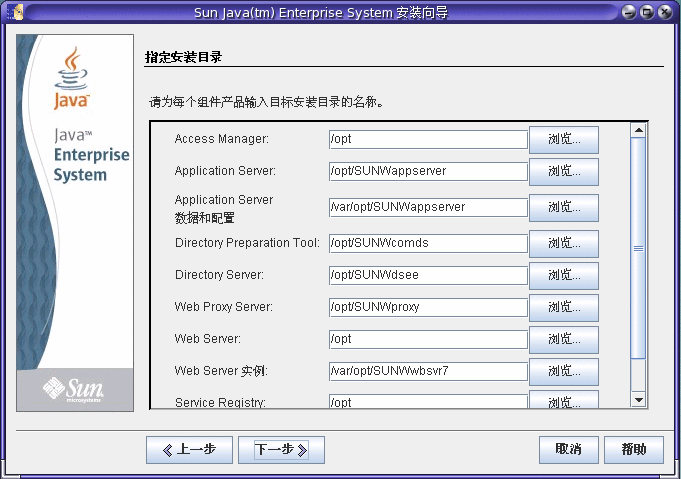
Task: Browse for Access Manager directory
Action: click(x=564, y=139)
